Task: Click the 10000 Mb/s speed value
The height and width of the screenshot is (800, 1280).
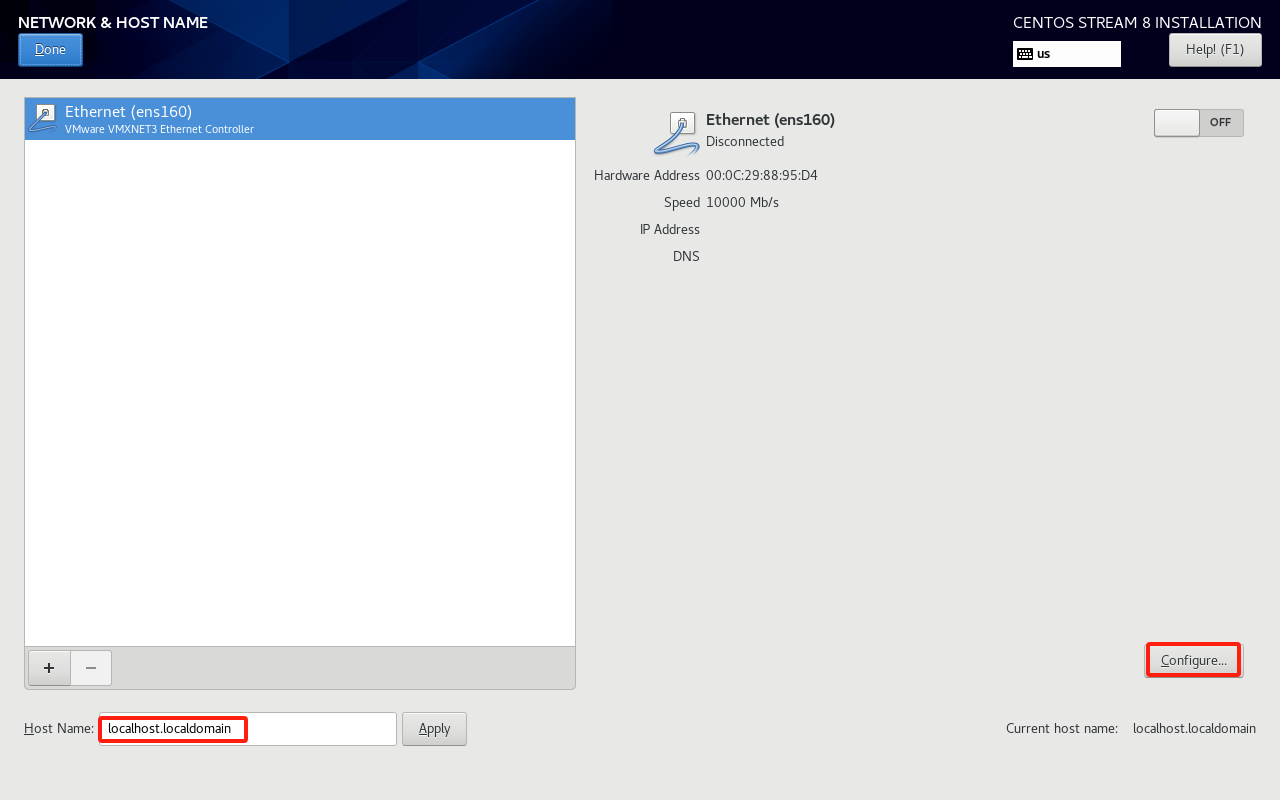Action: click(x=742, y=203)
